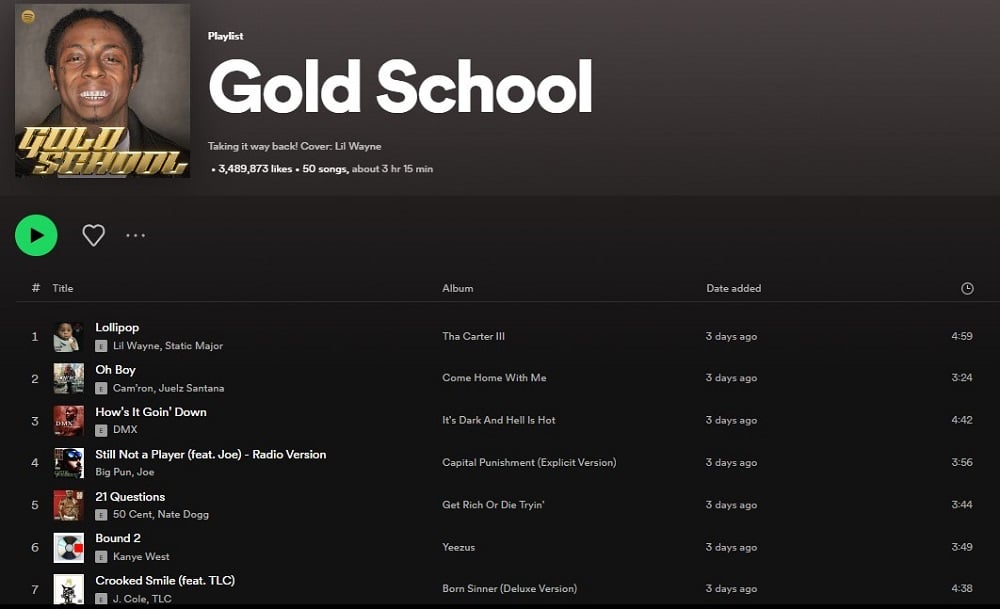Click the 3:24 duration of Oh Boy

coord(962,378)
